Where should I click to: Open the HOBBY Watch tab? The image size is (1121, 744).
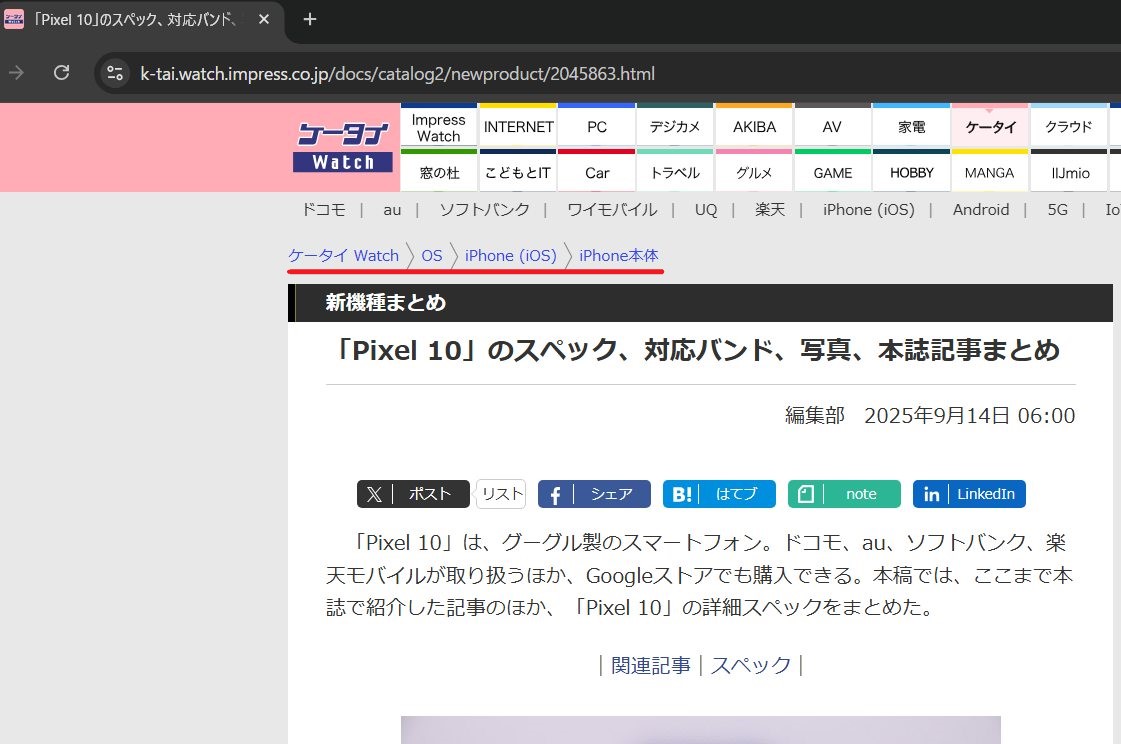pyautogui.click(x=912, y=172)
